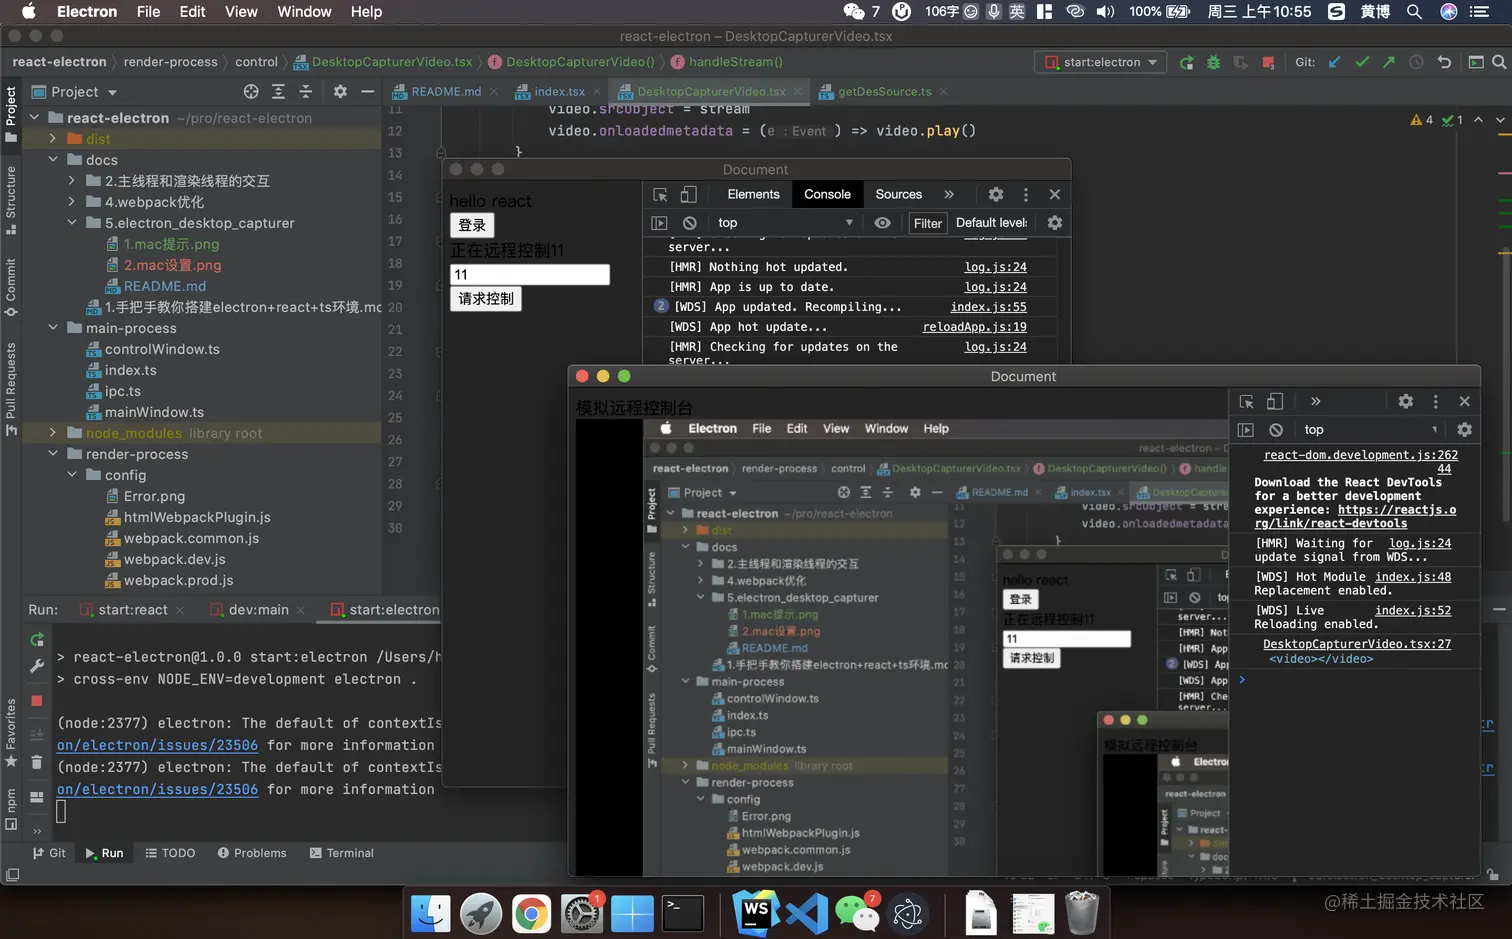Click the 请求控制 button
This screenshot has height=939, width=1512.
[486, 299]
